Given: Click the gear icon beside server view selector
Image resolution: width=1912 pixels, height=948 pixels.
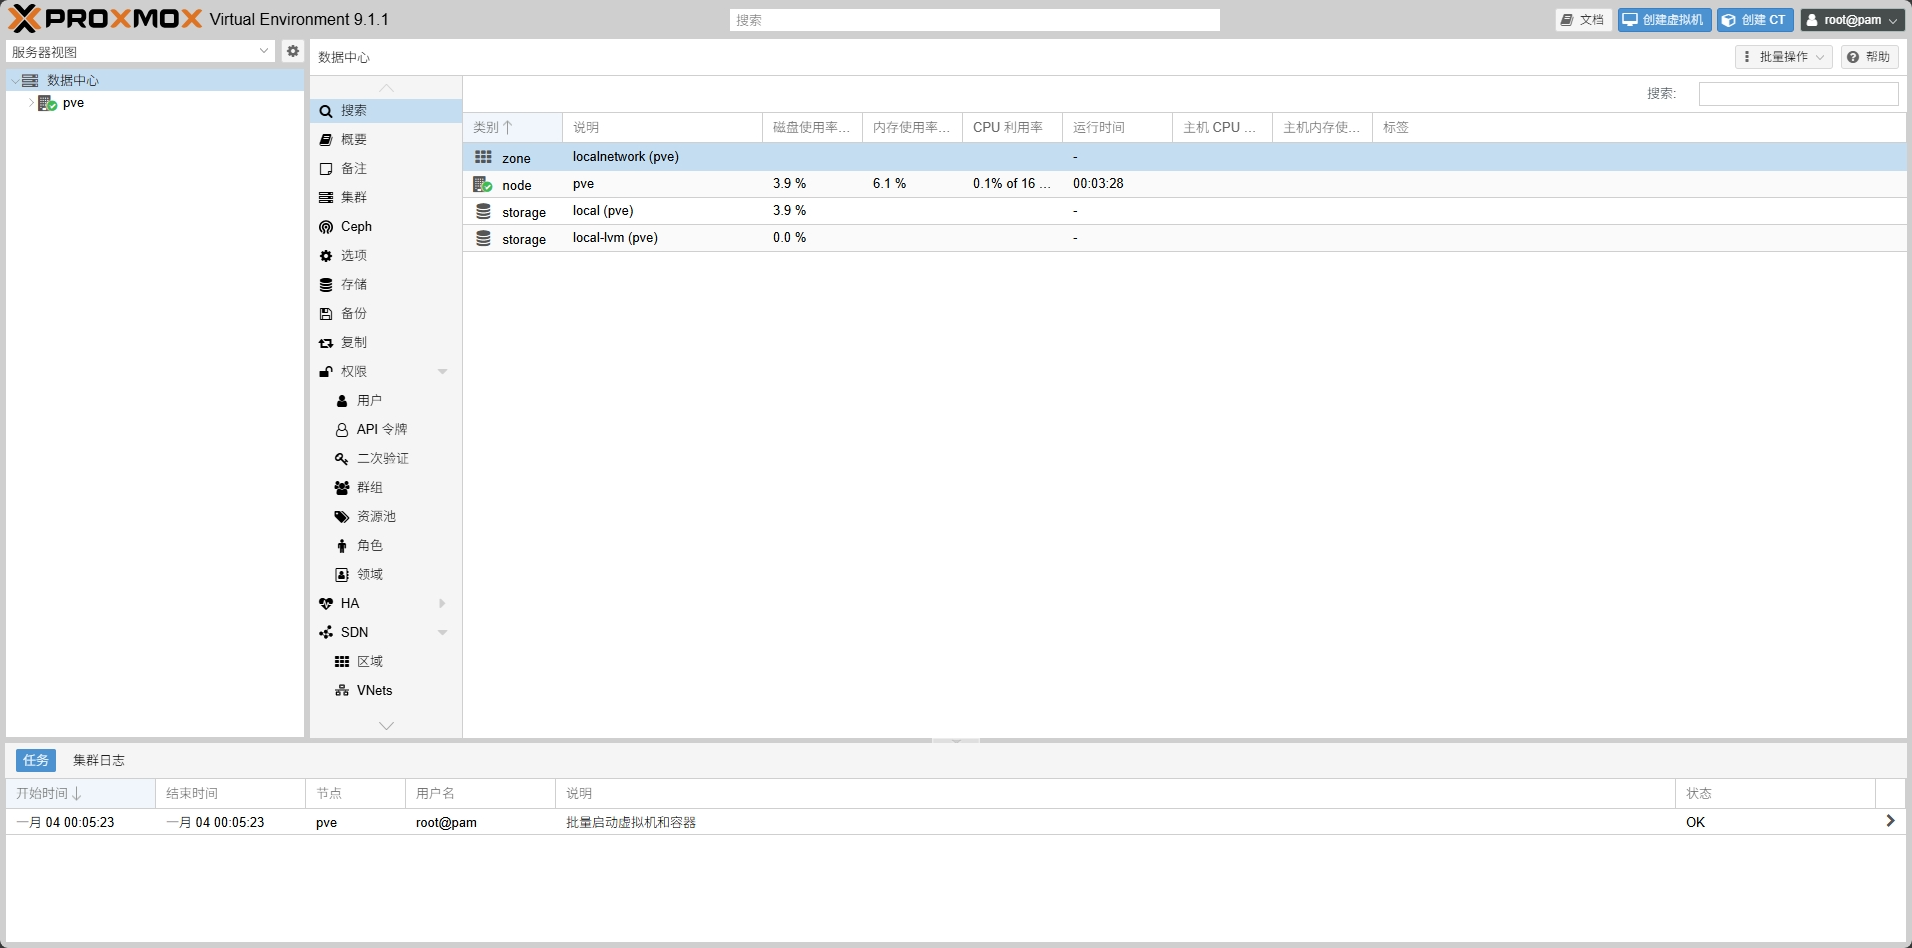Looking at the screenshot, I should tap(292, 51).
